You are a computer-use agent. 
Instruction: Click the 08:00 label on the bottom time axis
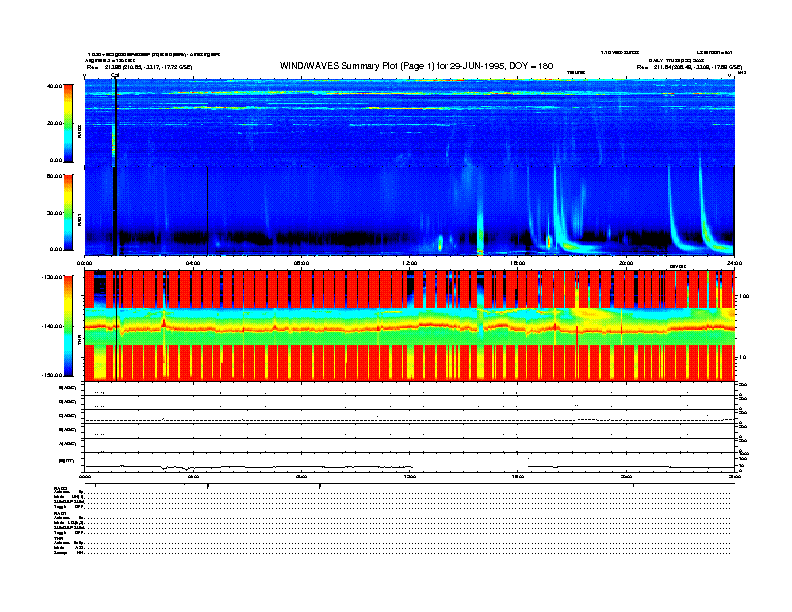(302, 477)
